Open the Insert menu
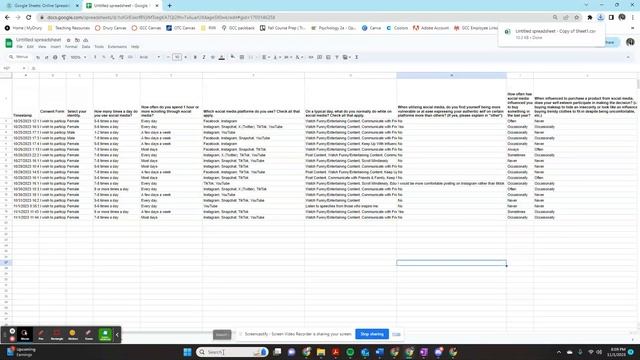This screenshot has width=640, height=360. pyautogui.click(x=56, y=47)
